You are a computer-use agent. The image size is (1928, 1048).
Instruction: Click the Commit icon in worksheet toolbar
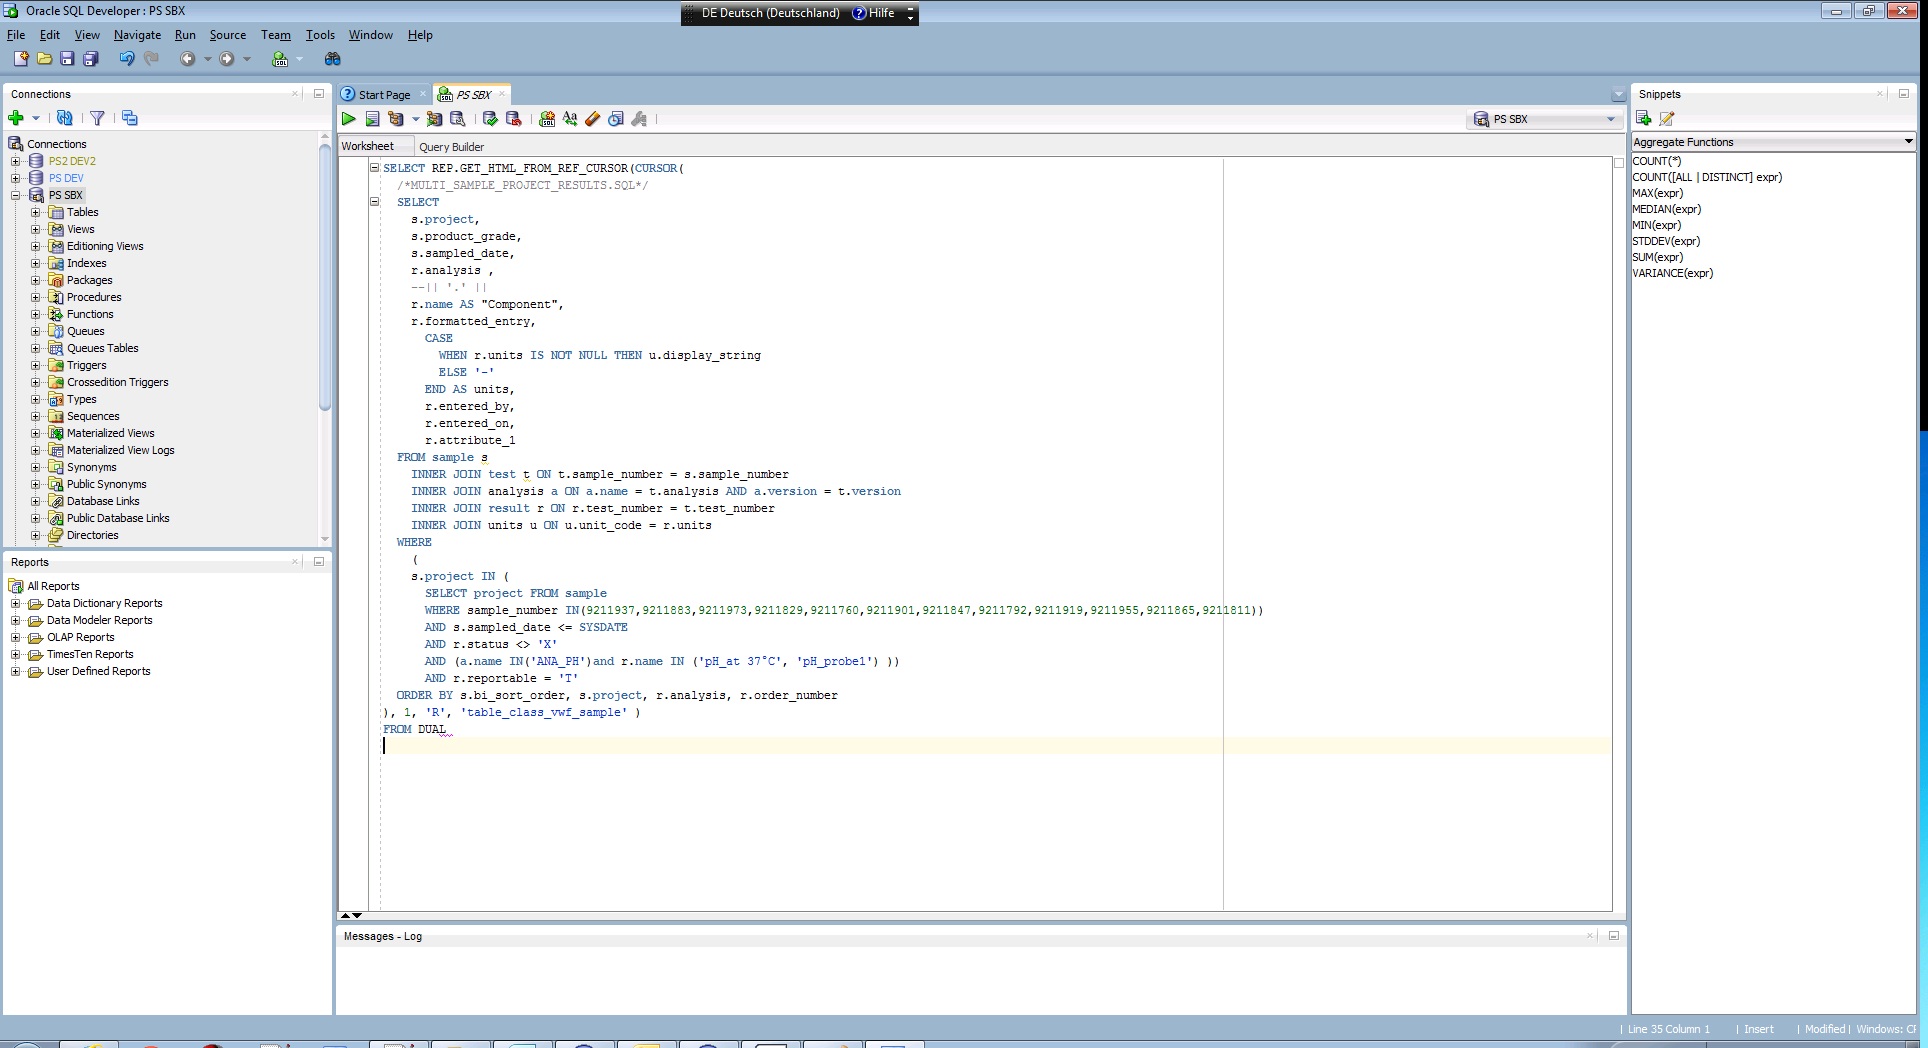[490, 119]
